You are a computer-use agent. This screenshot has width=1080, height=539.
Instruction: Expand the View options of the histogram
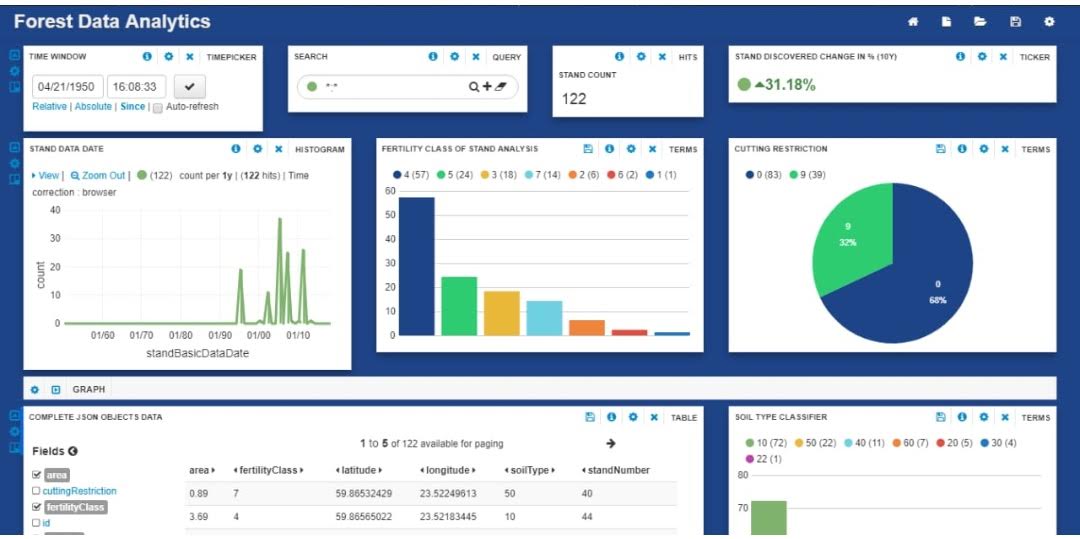point(45,176)
